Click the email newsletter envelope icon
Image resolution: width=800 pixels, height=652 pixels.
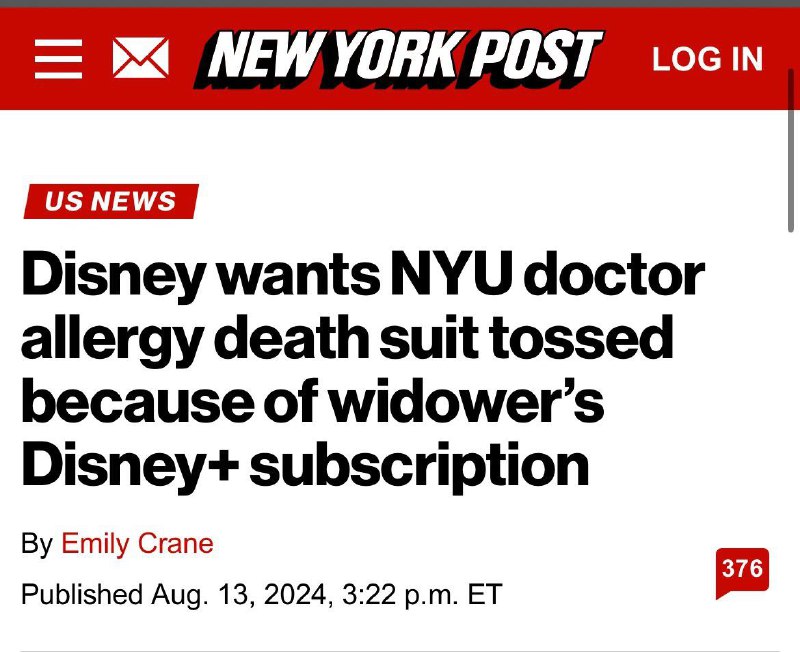140,58
